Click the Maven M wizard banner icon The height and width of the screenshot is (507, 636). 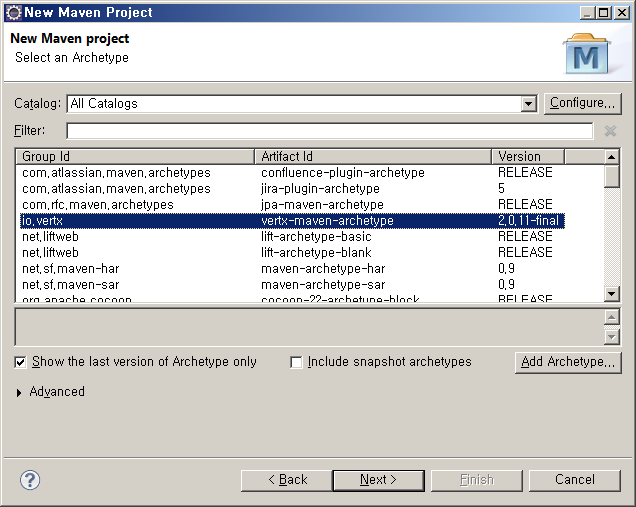587,54
